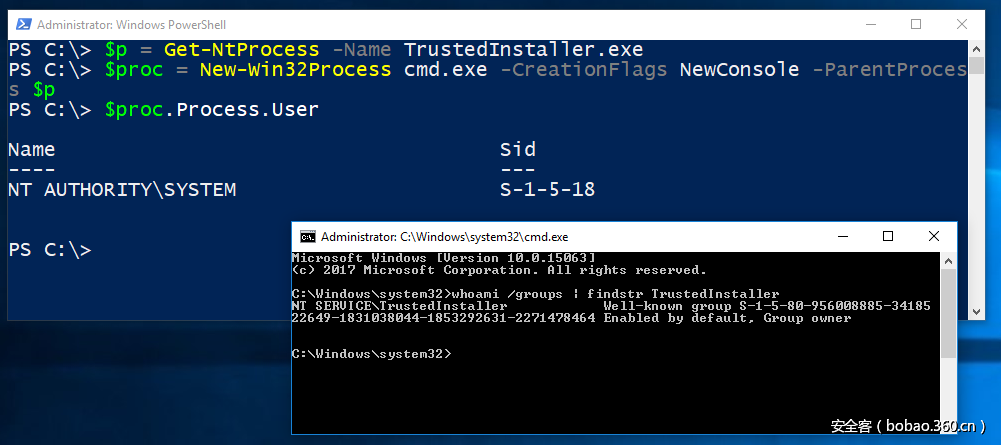Click the C:\Windows\system32> prompt in cmd
Screen dimensions: 1001x445
pos(371,353)
